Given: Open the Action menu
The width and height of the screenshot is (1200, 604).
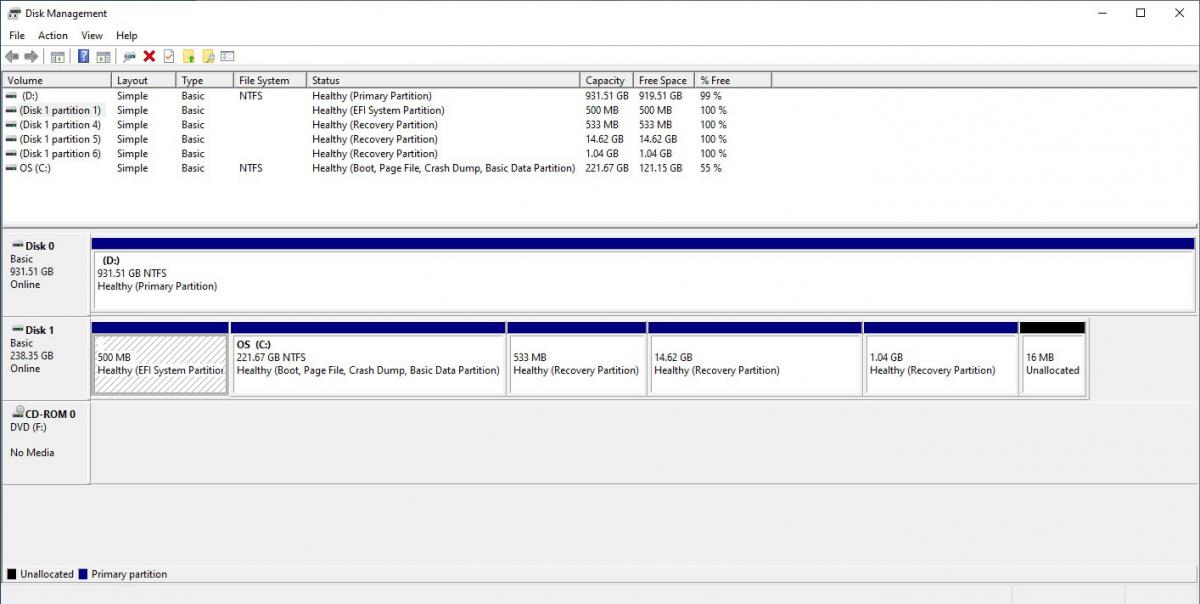Looking at the screenshot, I should 53,36.
